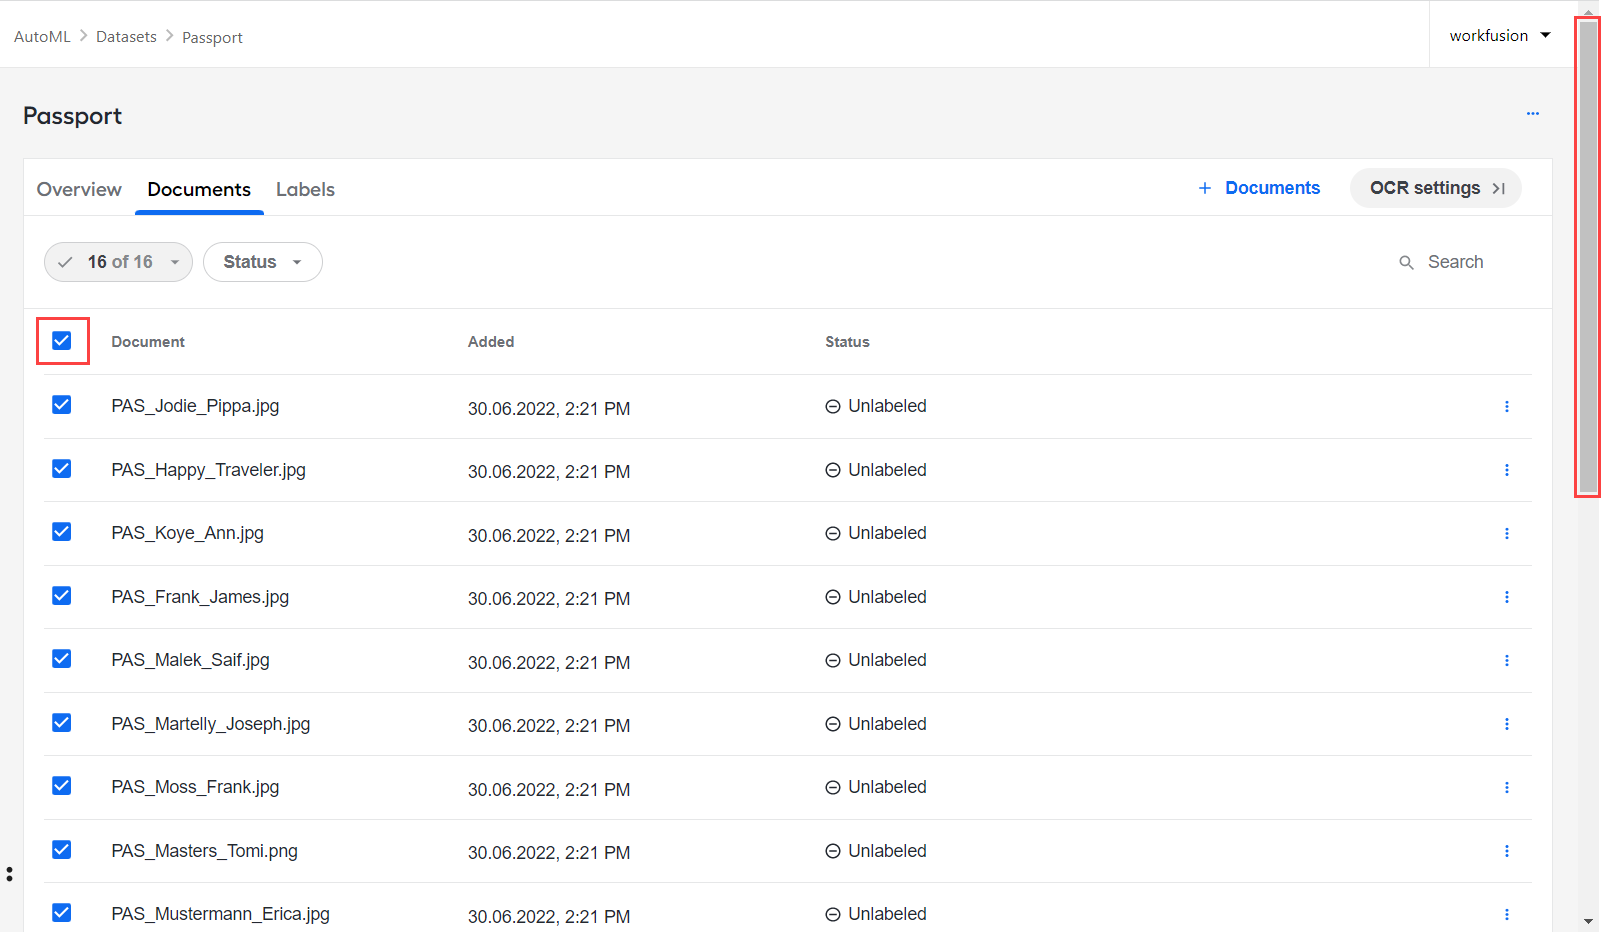Add documents with the plus Documents button
Image resolution: width=1601 pixels, height=932 pixels.
tap(1259, 188)
